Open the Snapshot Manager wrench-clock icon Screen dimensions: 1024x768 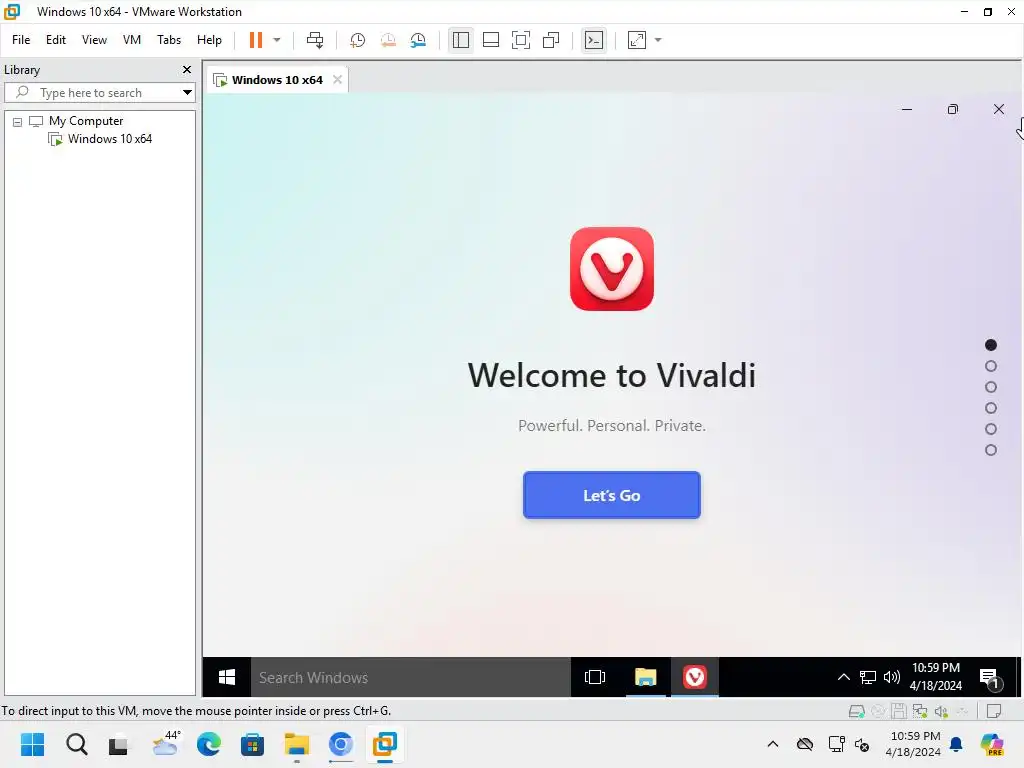click(418, 40)
